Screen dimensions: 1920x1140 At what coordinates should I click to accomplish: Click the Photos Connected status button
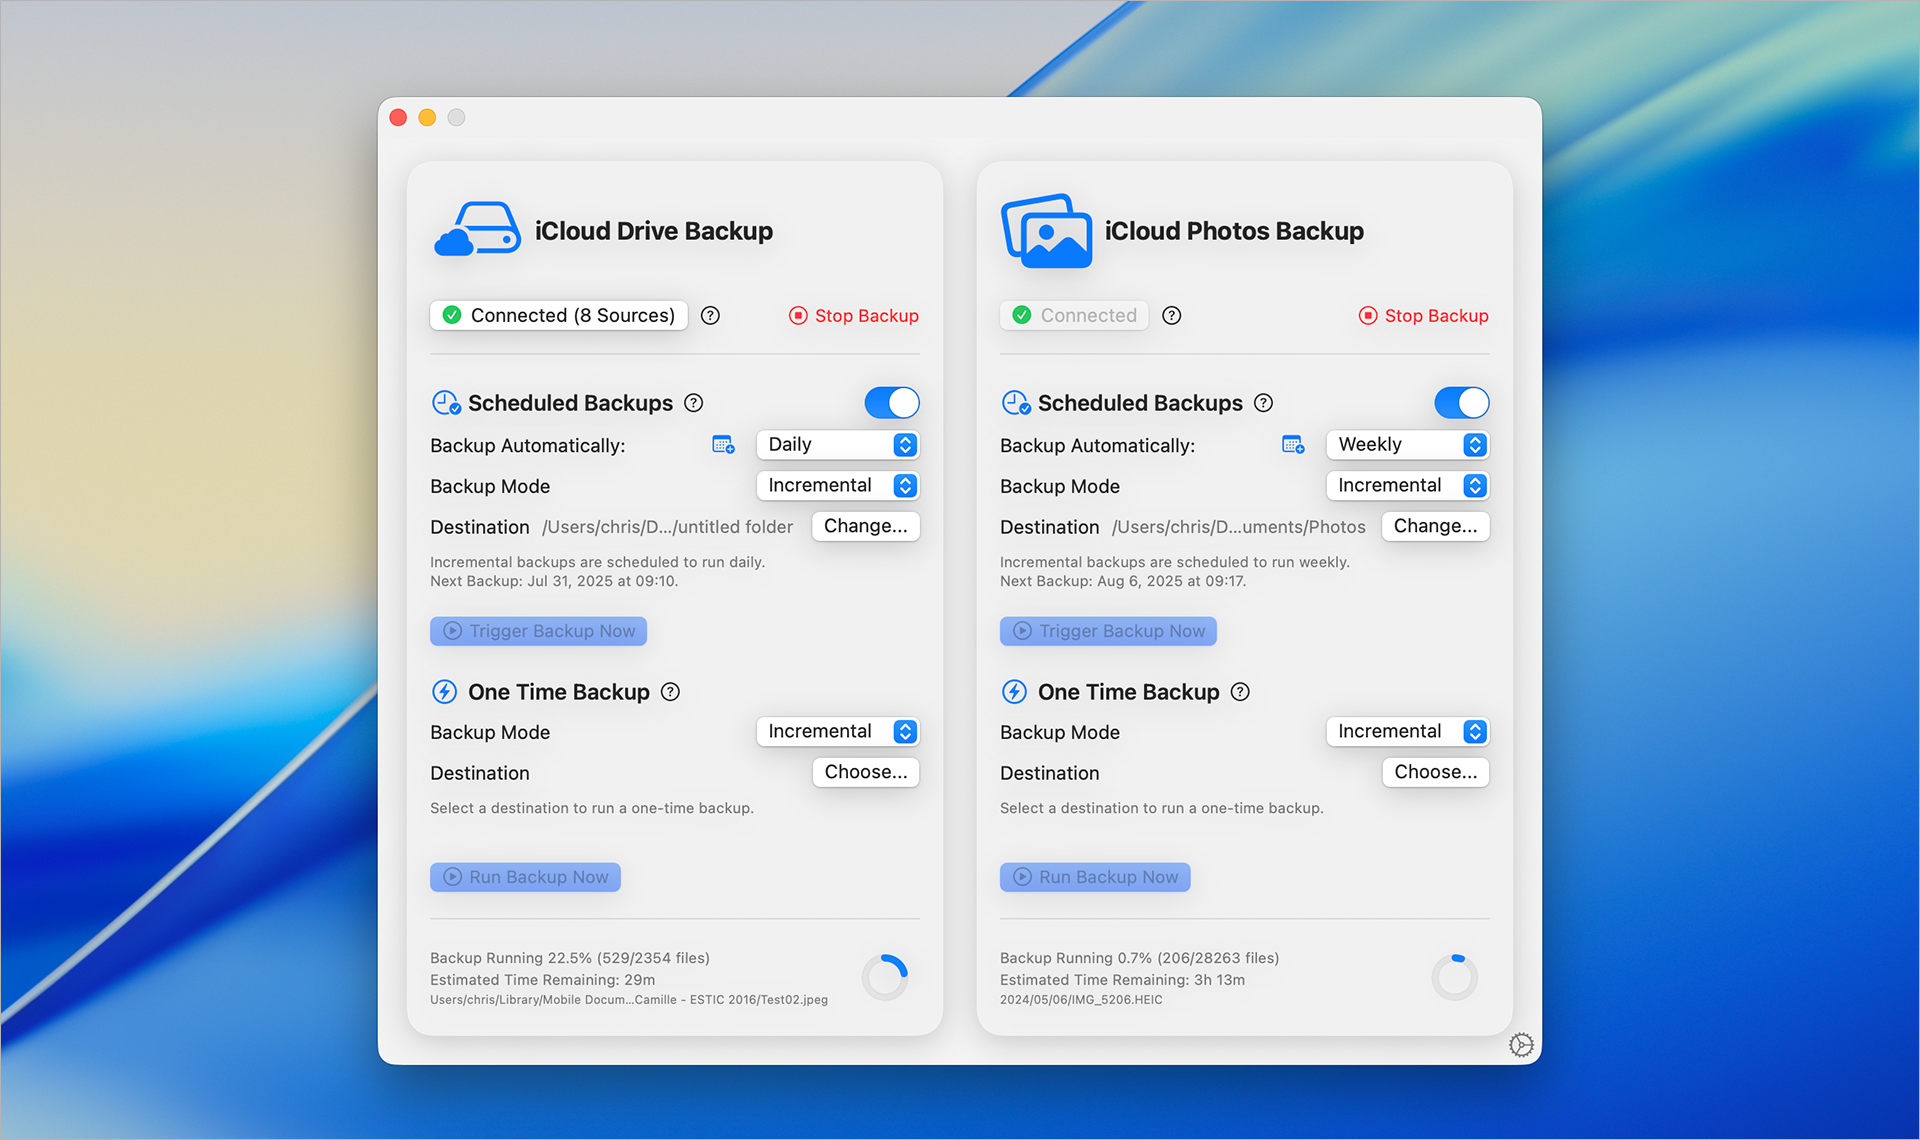tap(1074, 315)
